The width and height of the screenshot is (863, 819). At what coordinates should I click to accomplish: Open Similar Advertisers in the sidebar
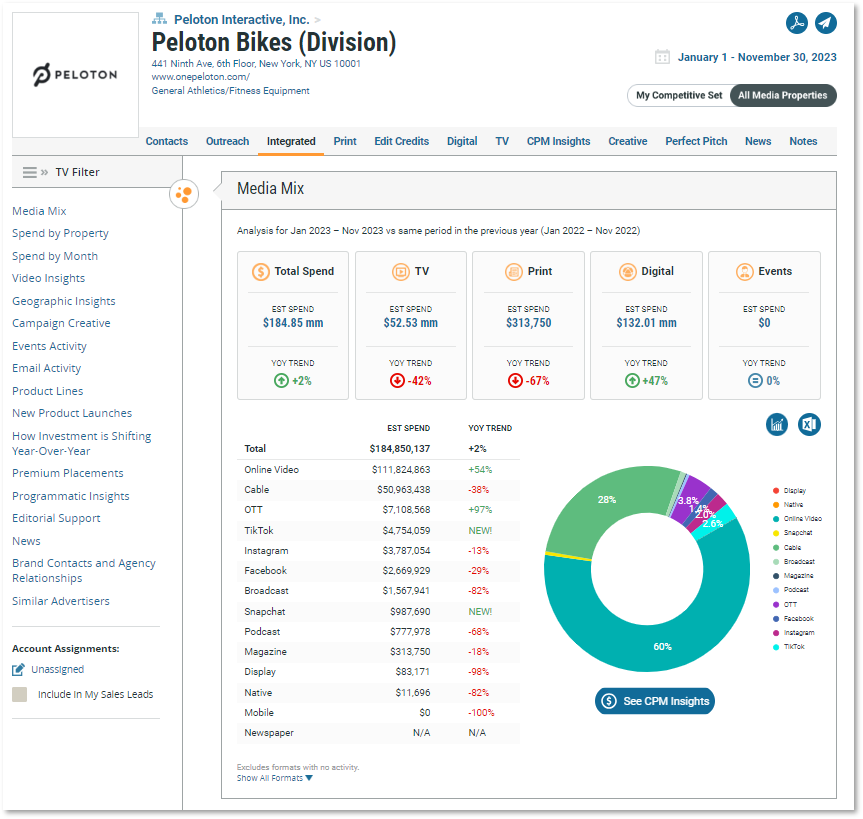[61, 601]
